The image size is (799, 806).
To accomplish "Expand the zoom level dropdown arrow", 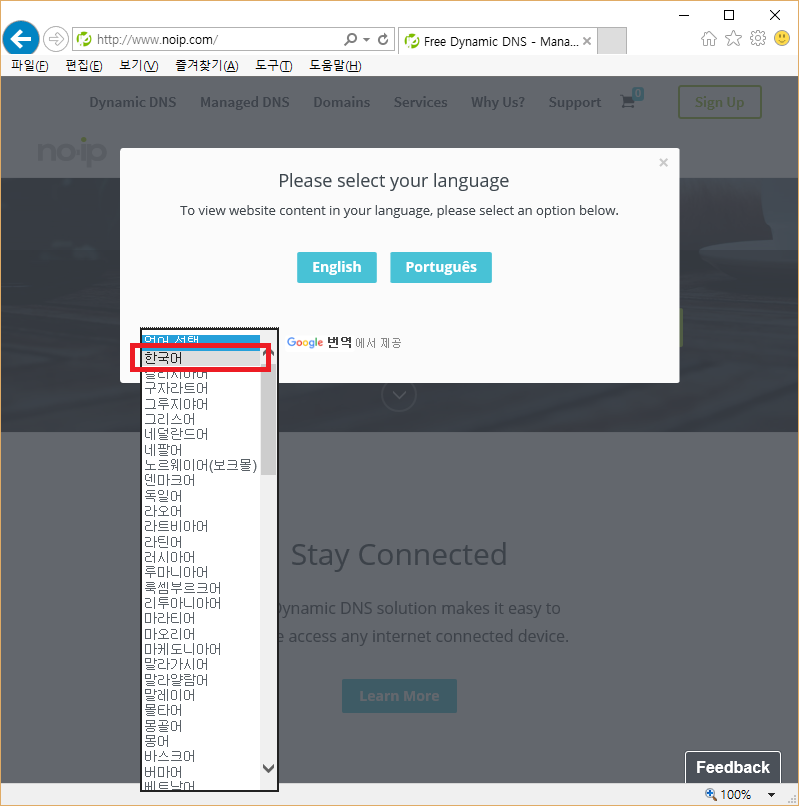I will 771,795.
